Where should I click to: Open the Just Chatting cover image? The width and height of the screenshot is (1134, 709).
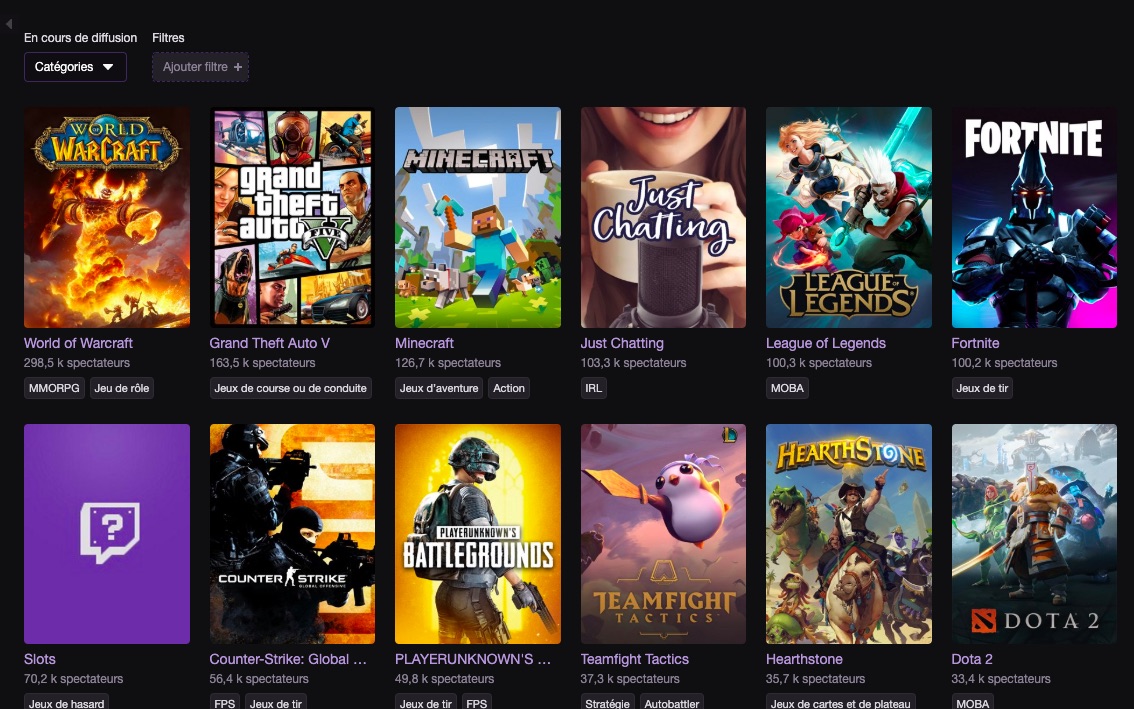pyautogui.click(x=663, y=217)
